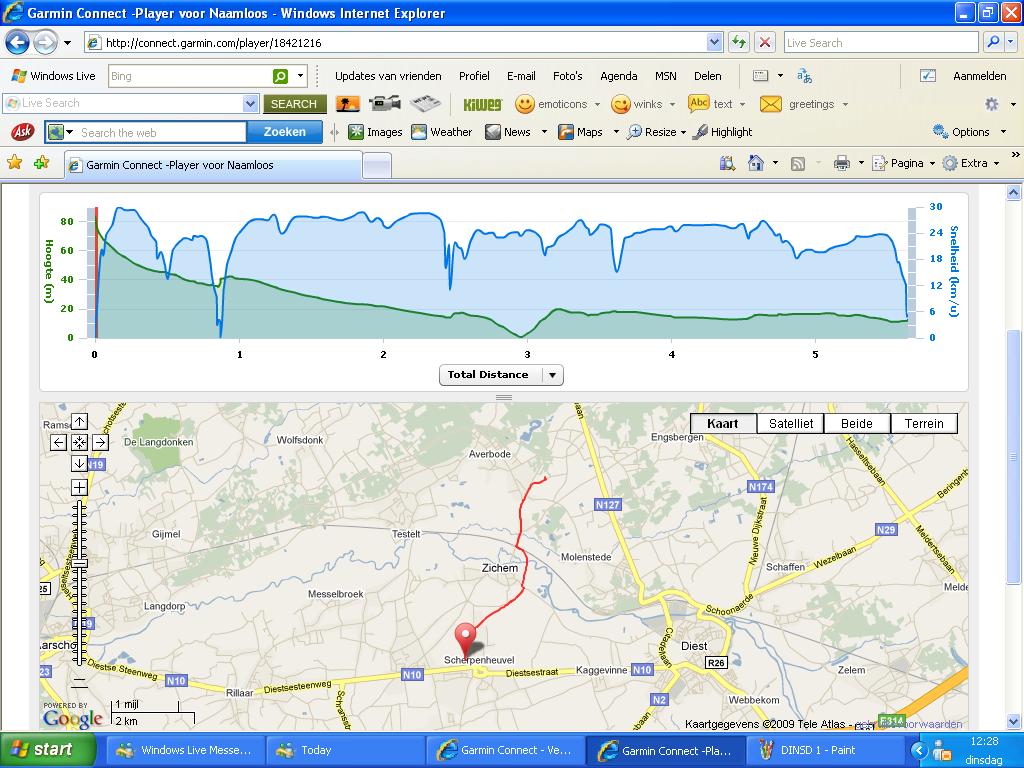Viewport: 1024px width, 768px height.
Task: Click the RSS feeds icon
Action: [x=797, y=163]
